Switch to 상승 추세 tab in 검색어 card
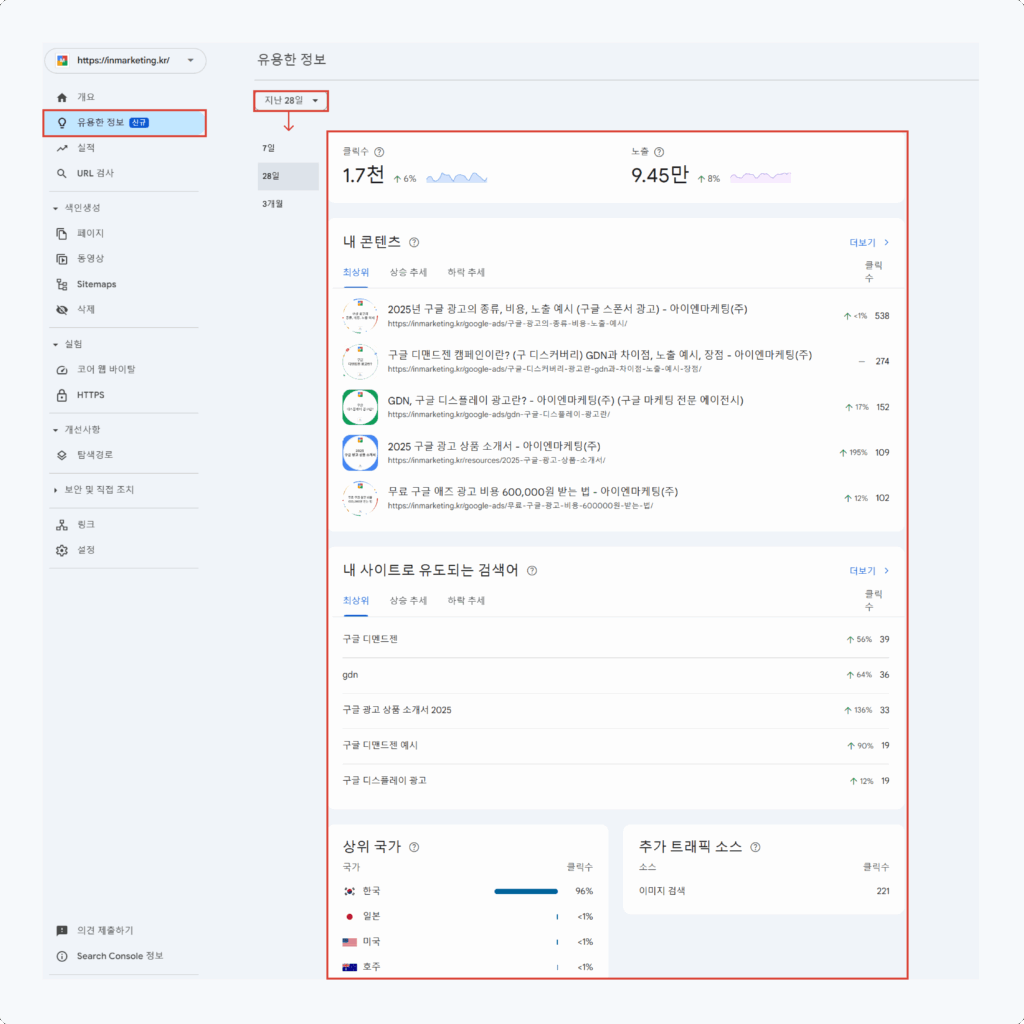 (x=408, y=601)
